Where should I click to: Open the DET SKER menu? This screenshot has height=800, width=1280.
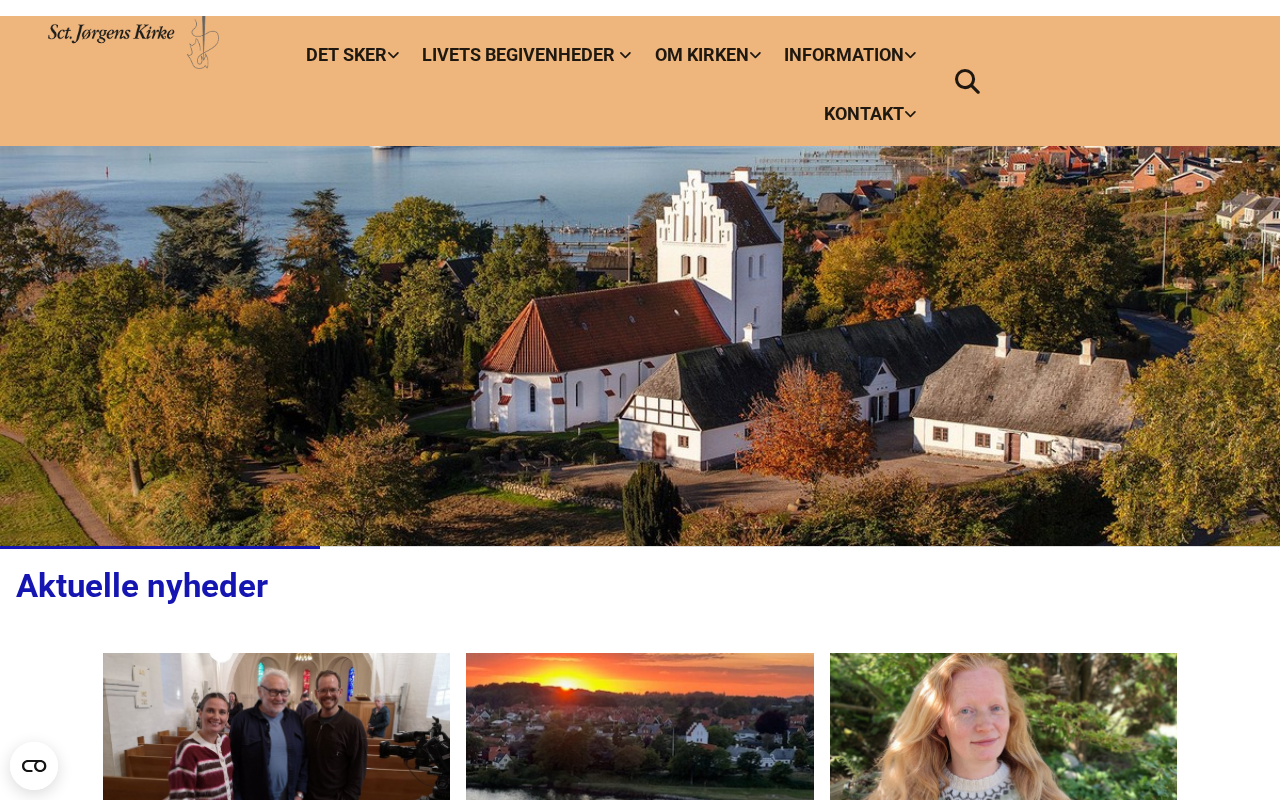point(346,55)
